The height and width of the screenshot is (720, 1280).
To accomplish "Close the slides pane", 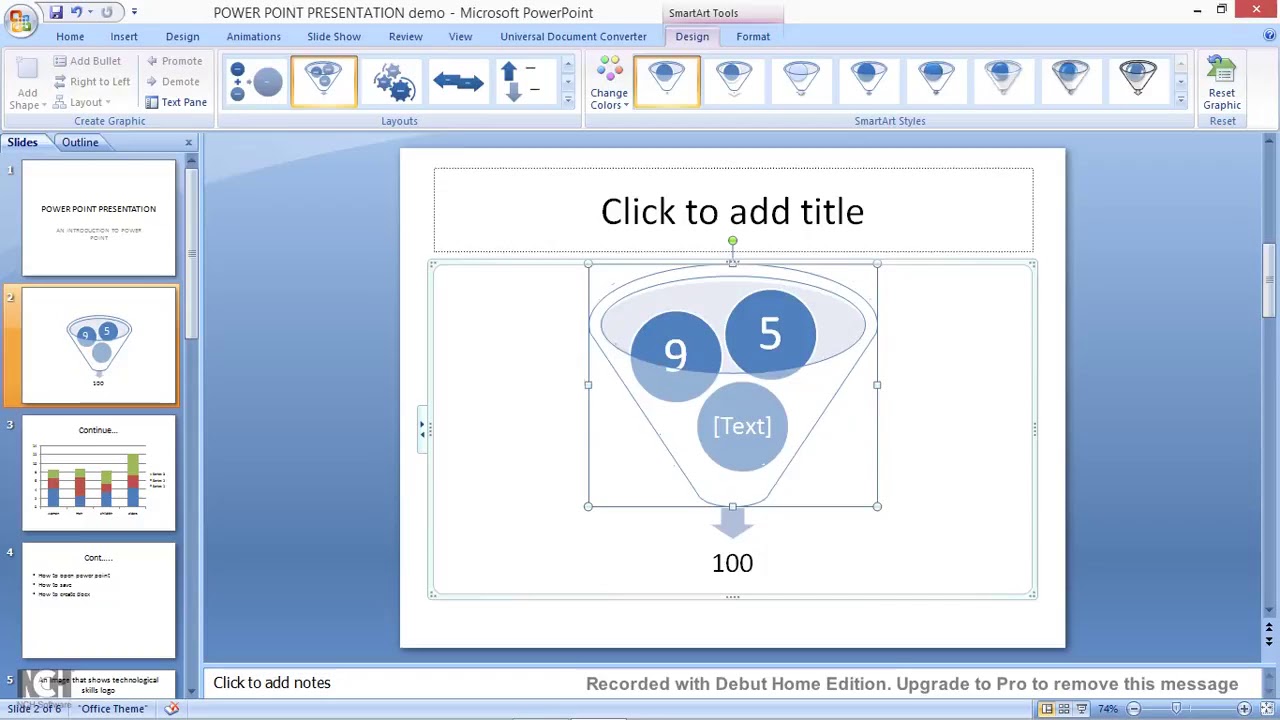I will 188,142.
